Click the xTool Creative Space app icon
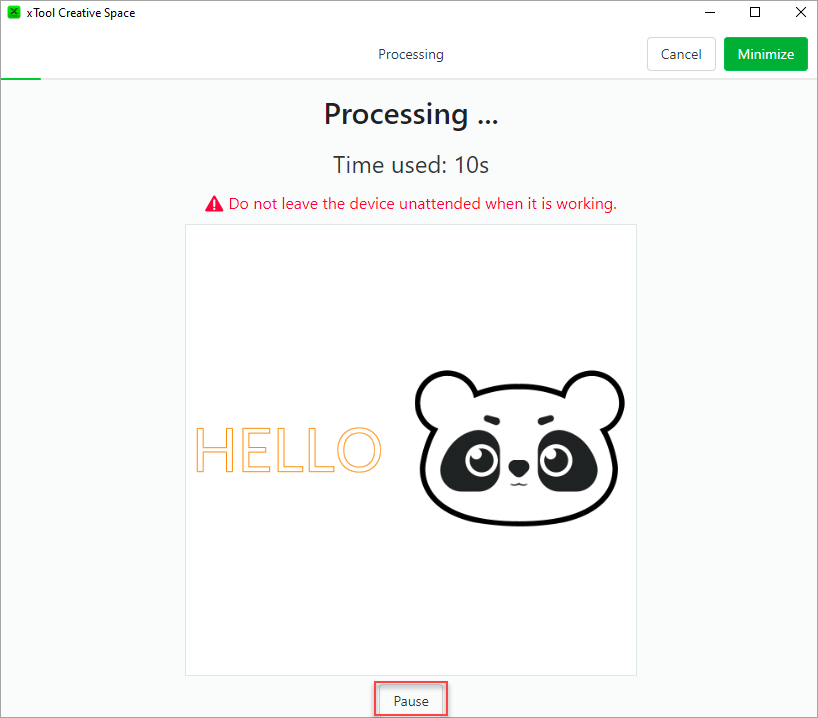Image resolution: width=818 pixels, height=718 pixels. point(14,13)
